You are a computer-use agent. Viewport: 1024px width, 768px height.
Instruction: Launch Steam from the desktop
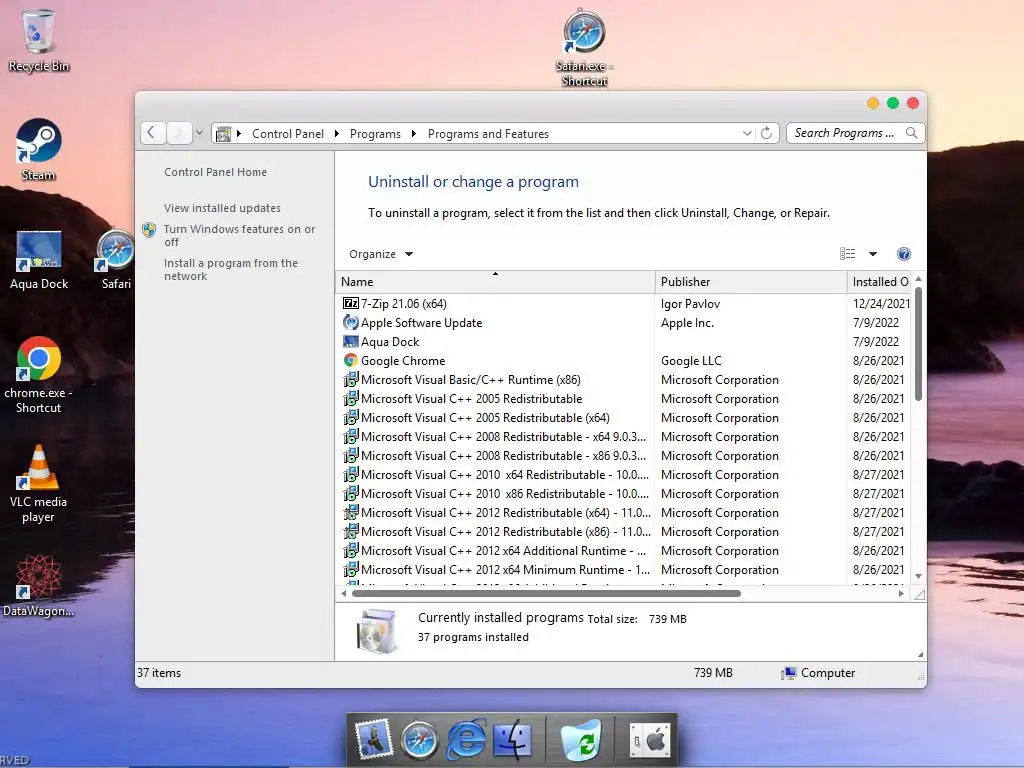point(39,150)
